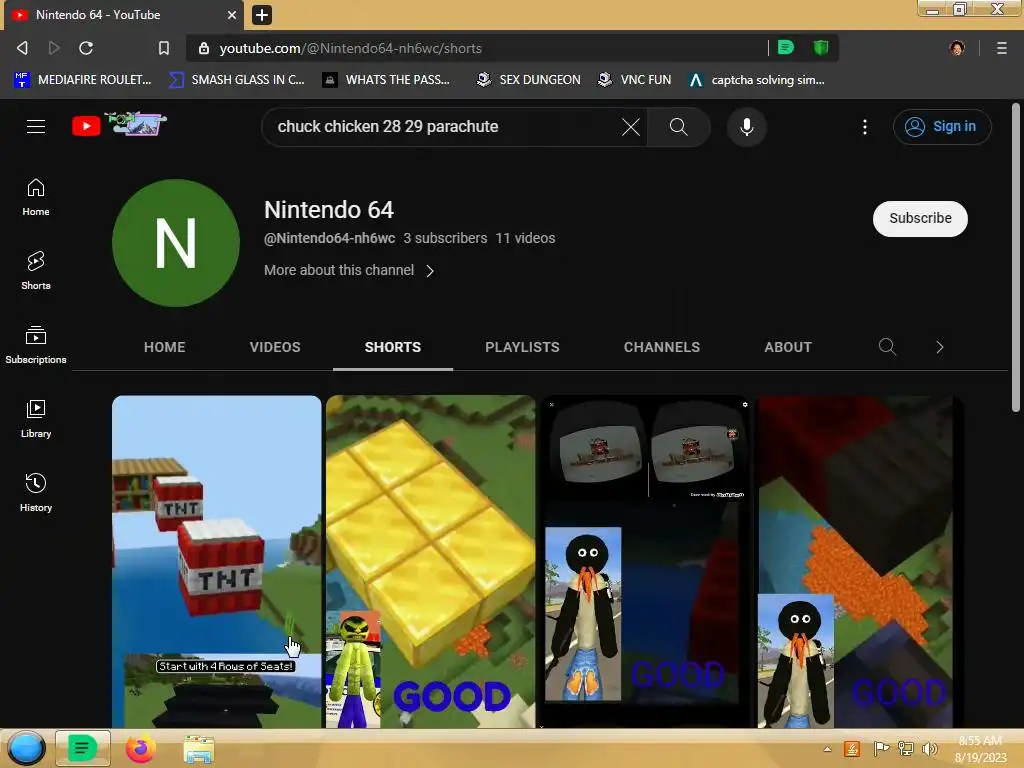The height and width of the screenshot is (768, 1024).
Task: Open the Windows Start orb
Action: (x=26, y=748)
